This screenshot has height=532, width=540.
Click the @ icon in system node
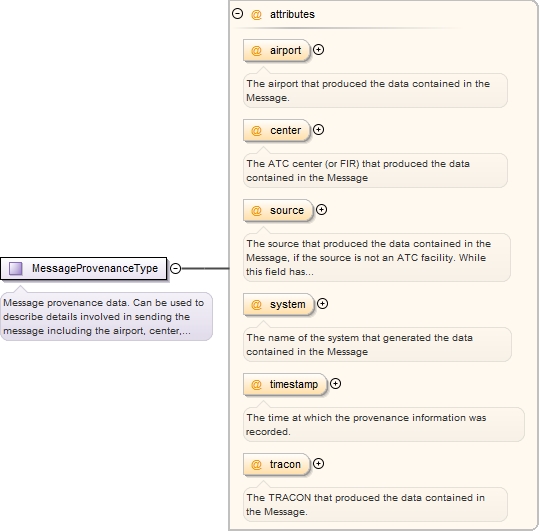coord(256,304)
